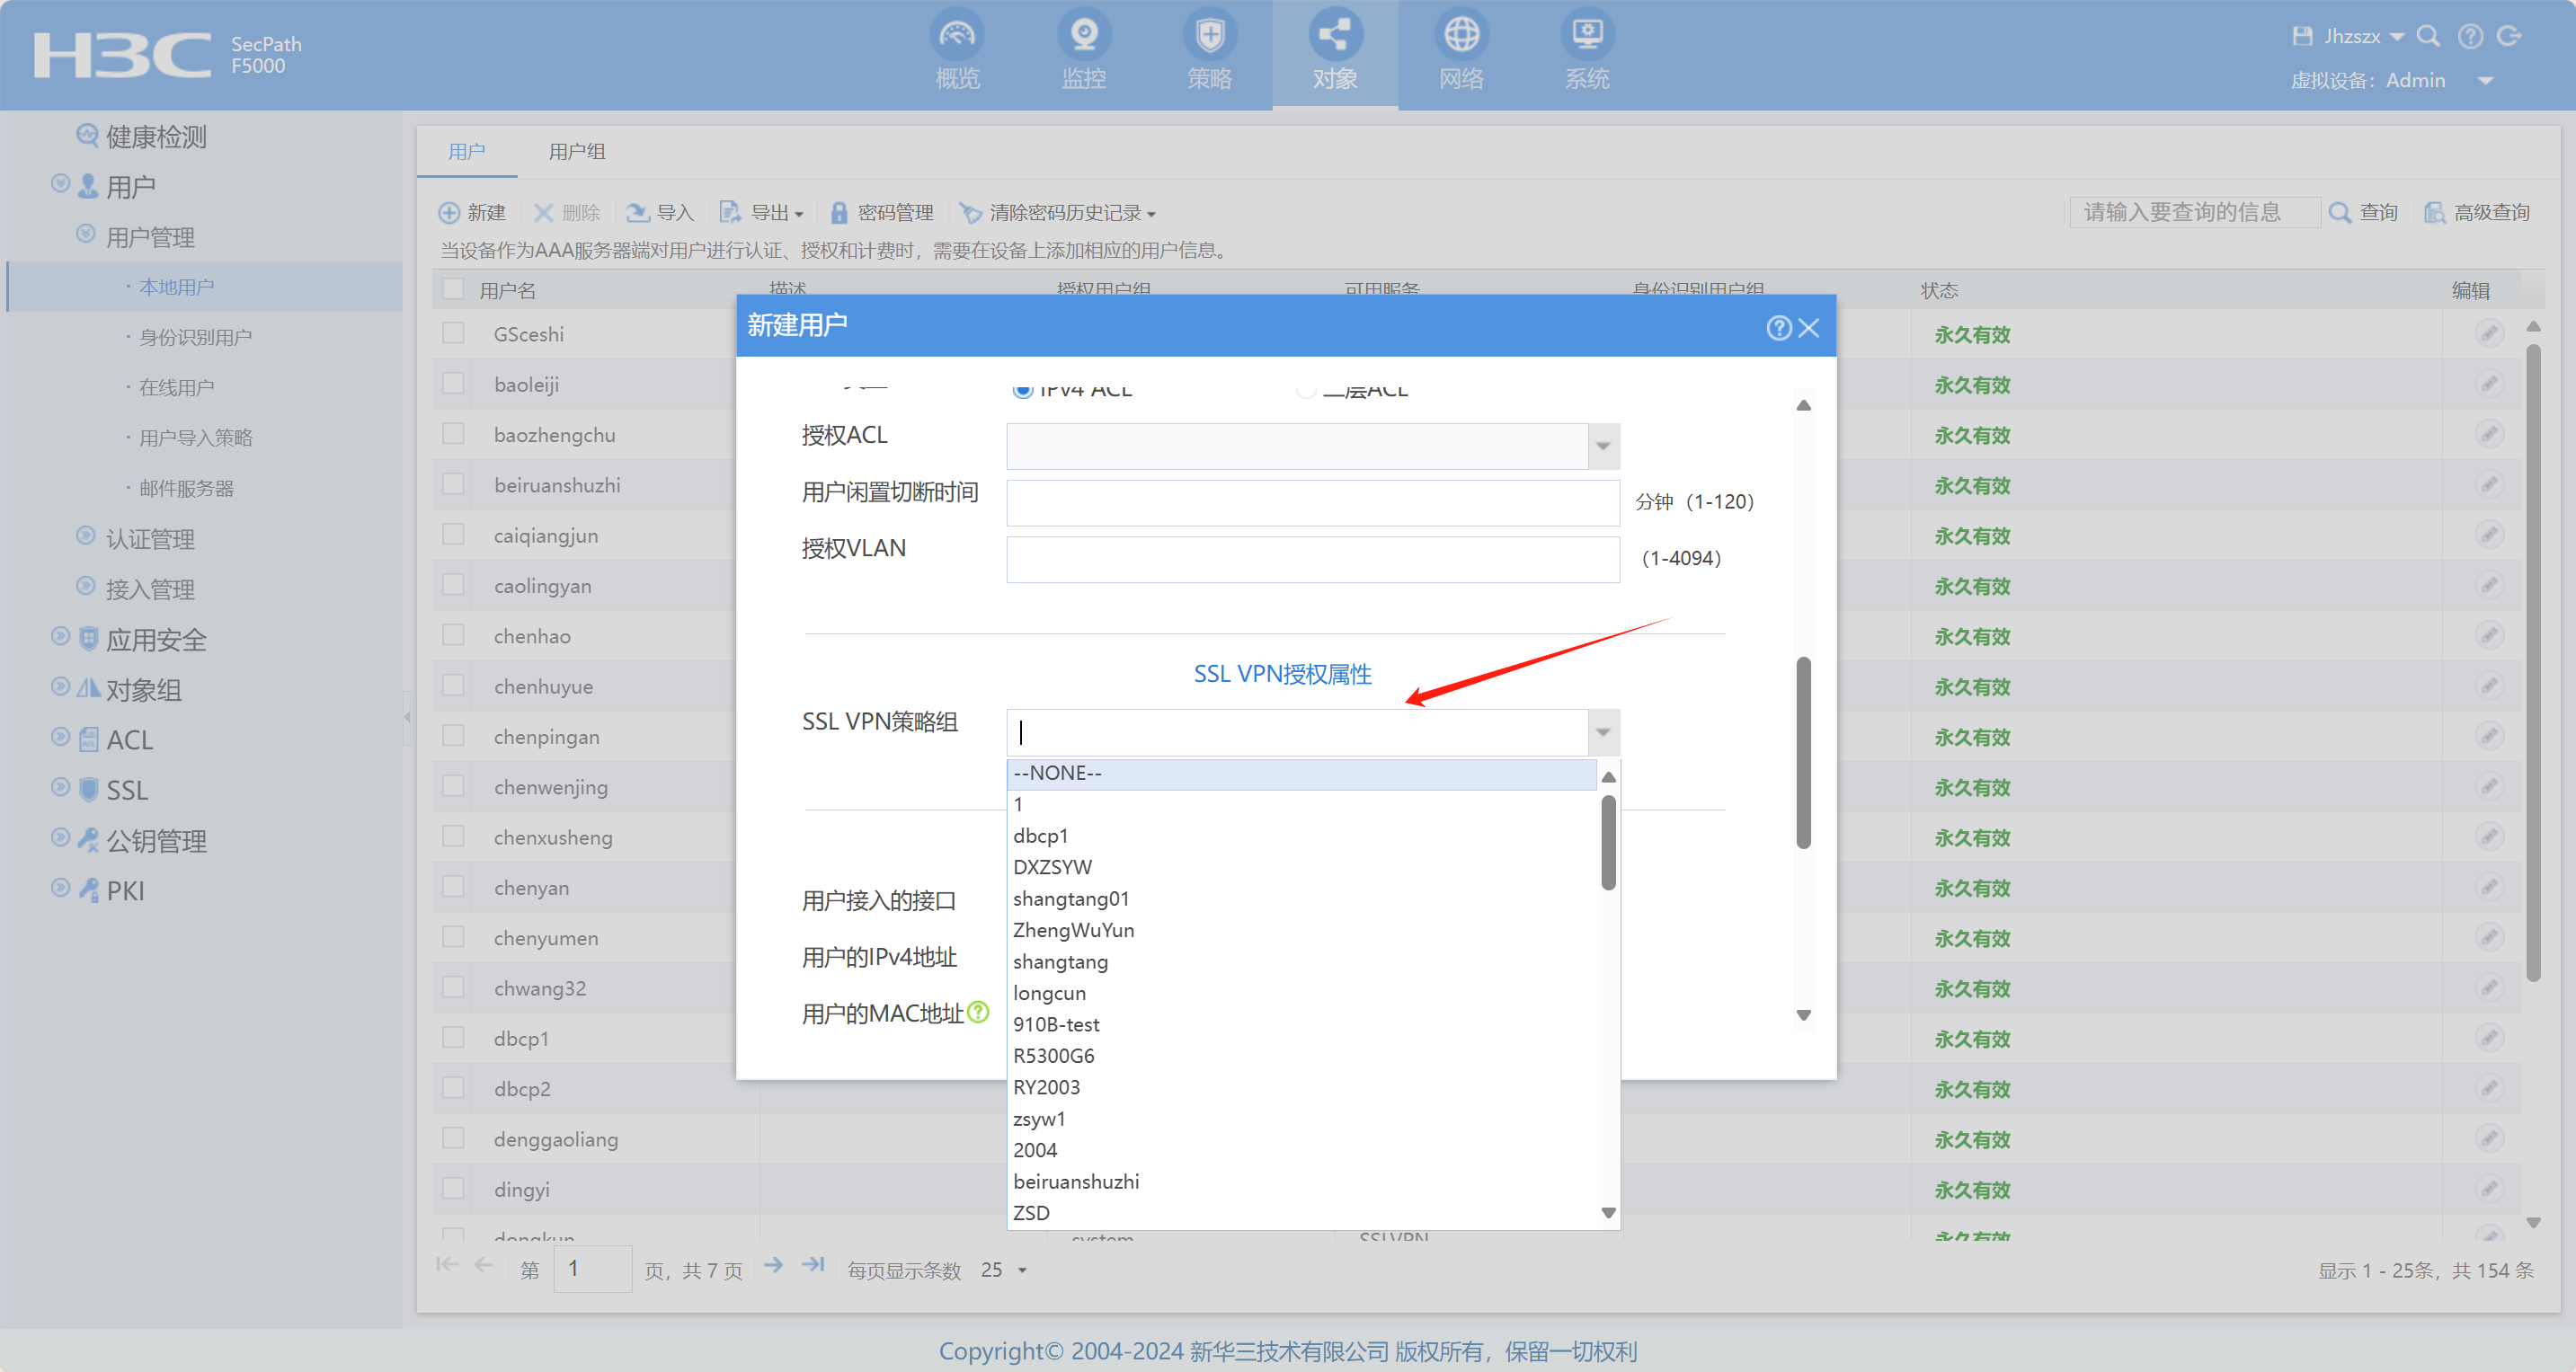Open the 授权ACL dropdown arrow
Viewport: 2576px width, 1372px height.
click(1603, 446)
